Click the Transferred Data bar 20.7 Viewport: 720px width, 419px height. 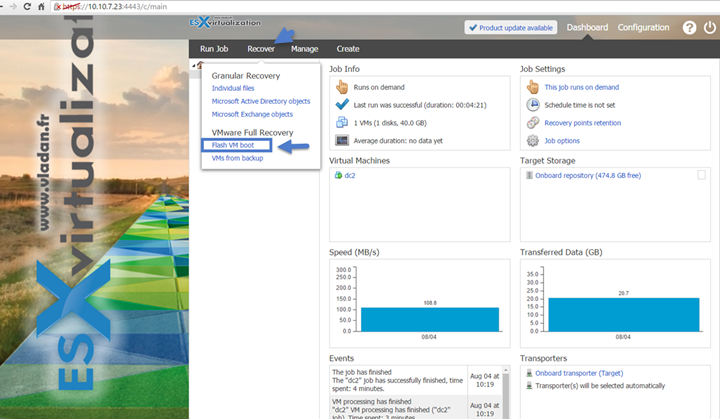tap(624, 315)
